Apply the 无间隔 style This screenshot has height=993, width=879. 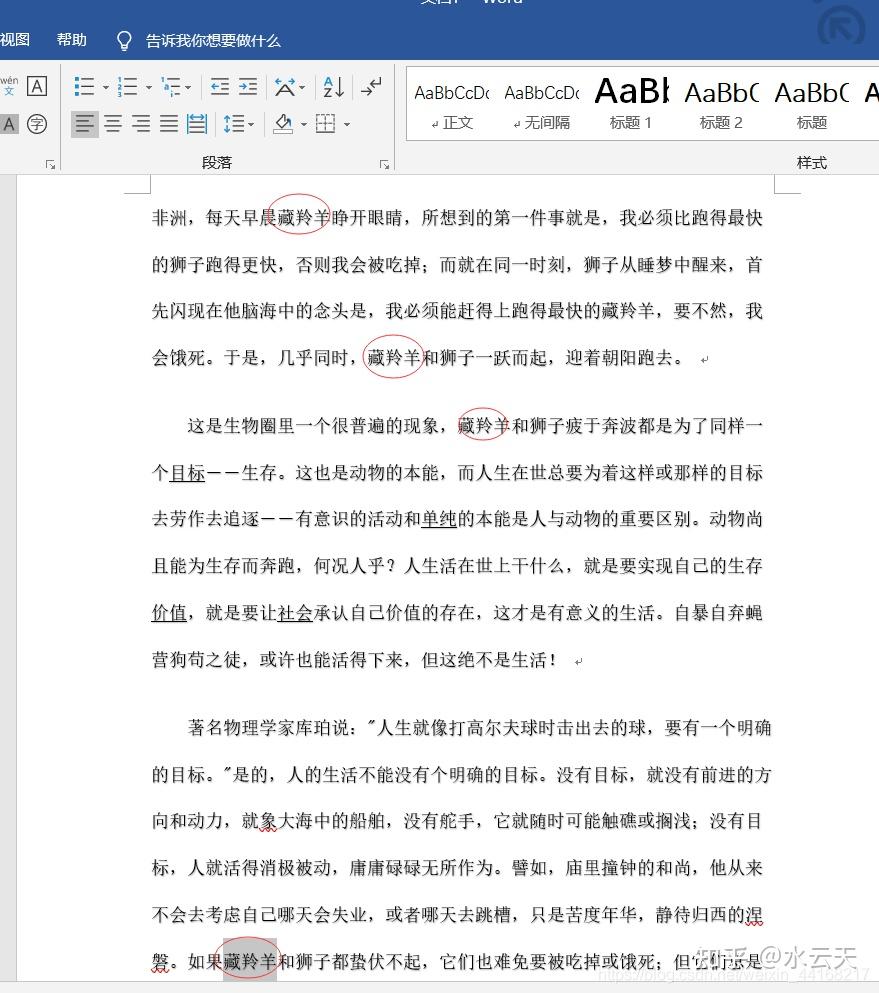coord(541,104)
